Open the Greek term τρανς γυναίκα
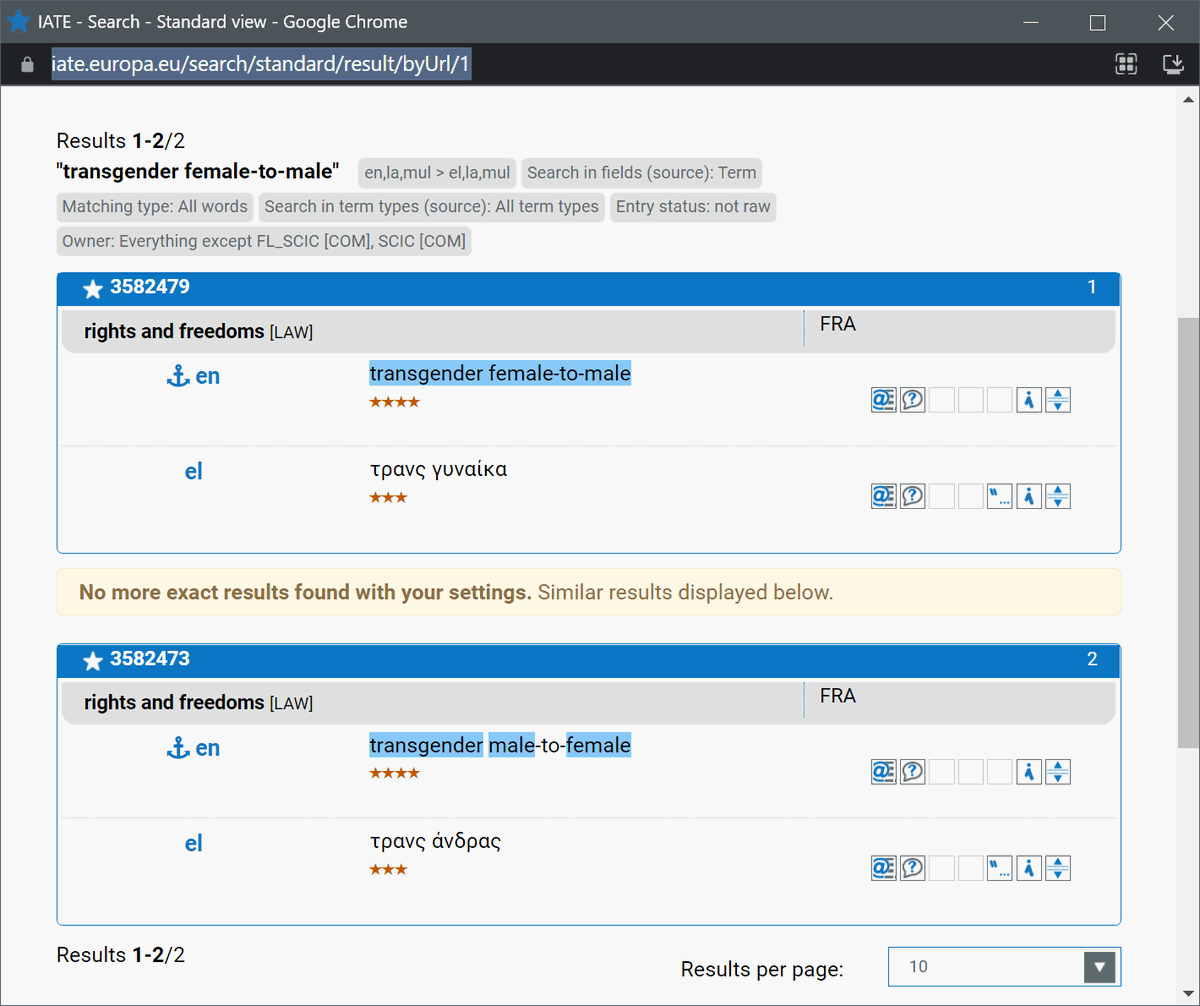 [438, 469]
